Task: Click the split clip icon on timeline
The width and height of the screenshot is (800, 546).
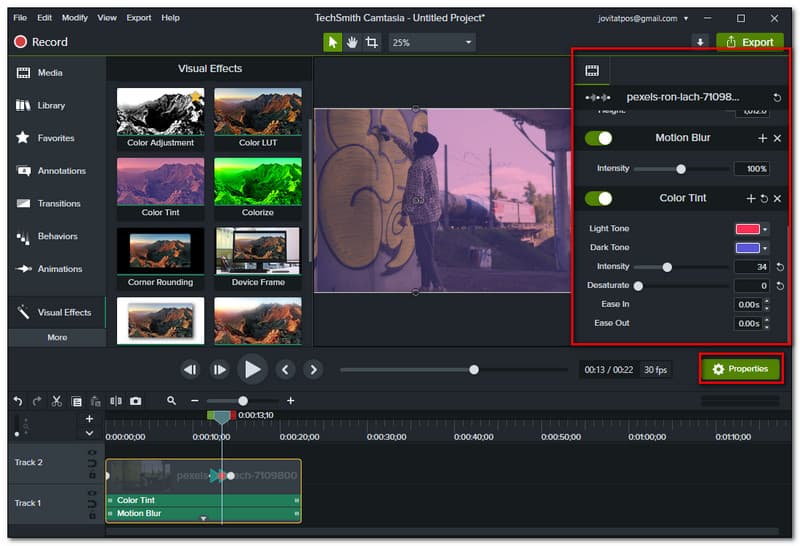Action: pyautogui.click(x=116, y=401)
